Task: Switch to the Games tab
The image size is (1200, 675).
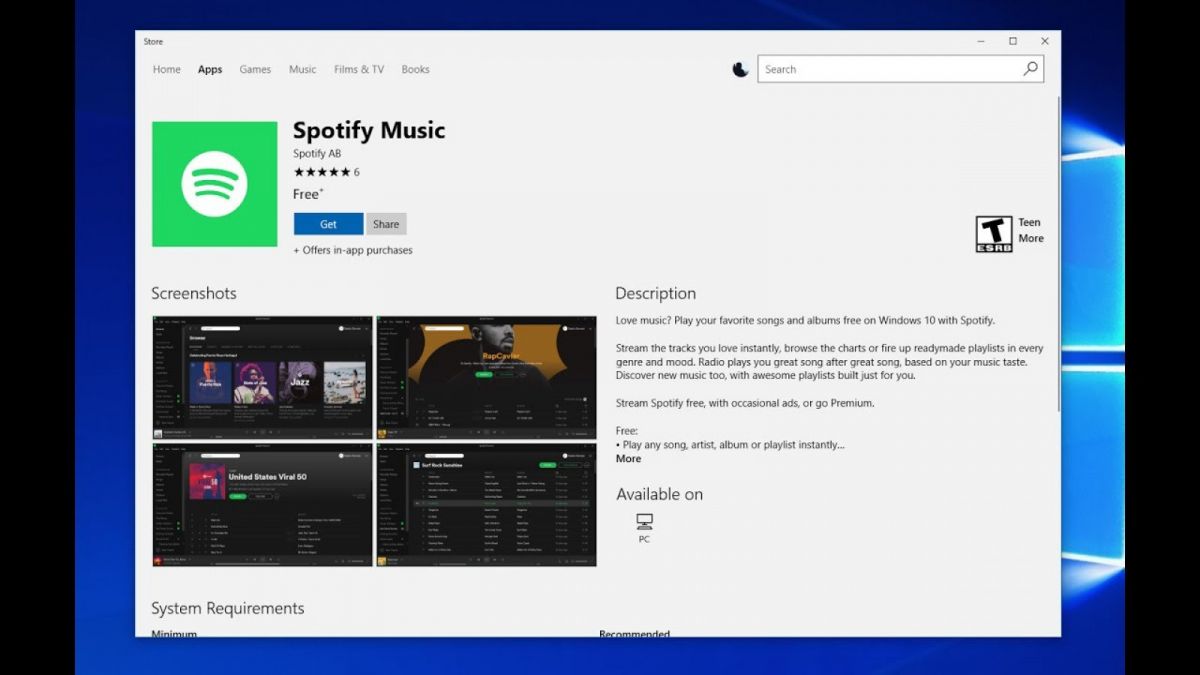Action: pyautogui.click(x=255, y=69)
